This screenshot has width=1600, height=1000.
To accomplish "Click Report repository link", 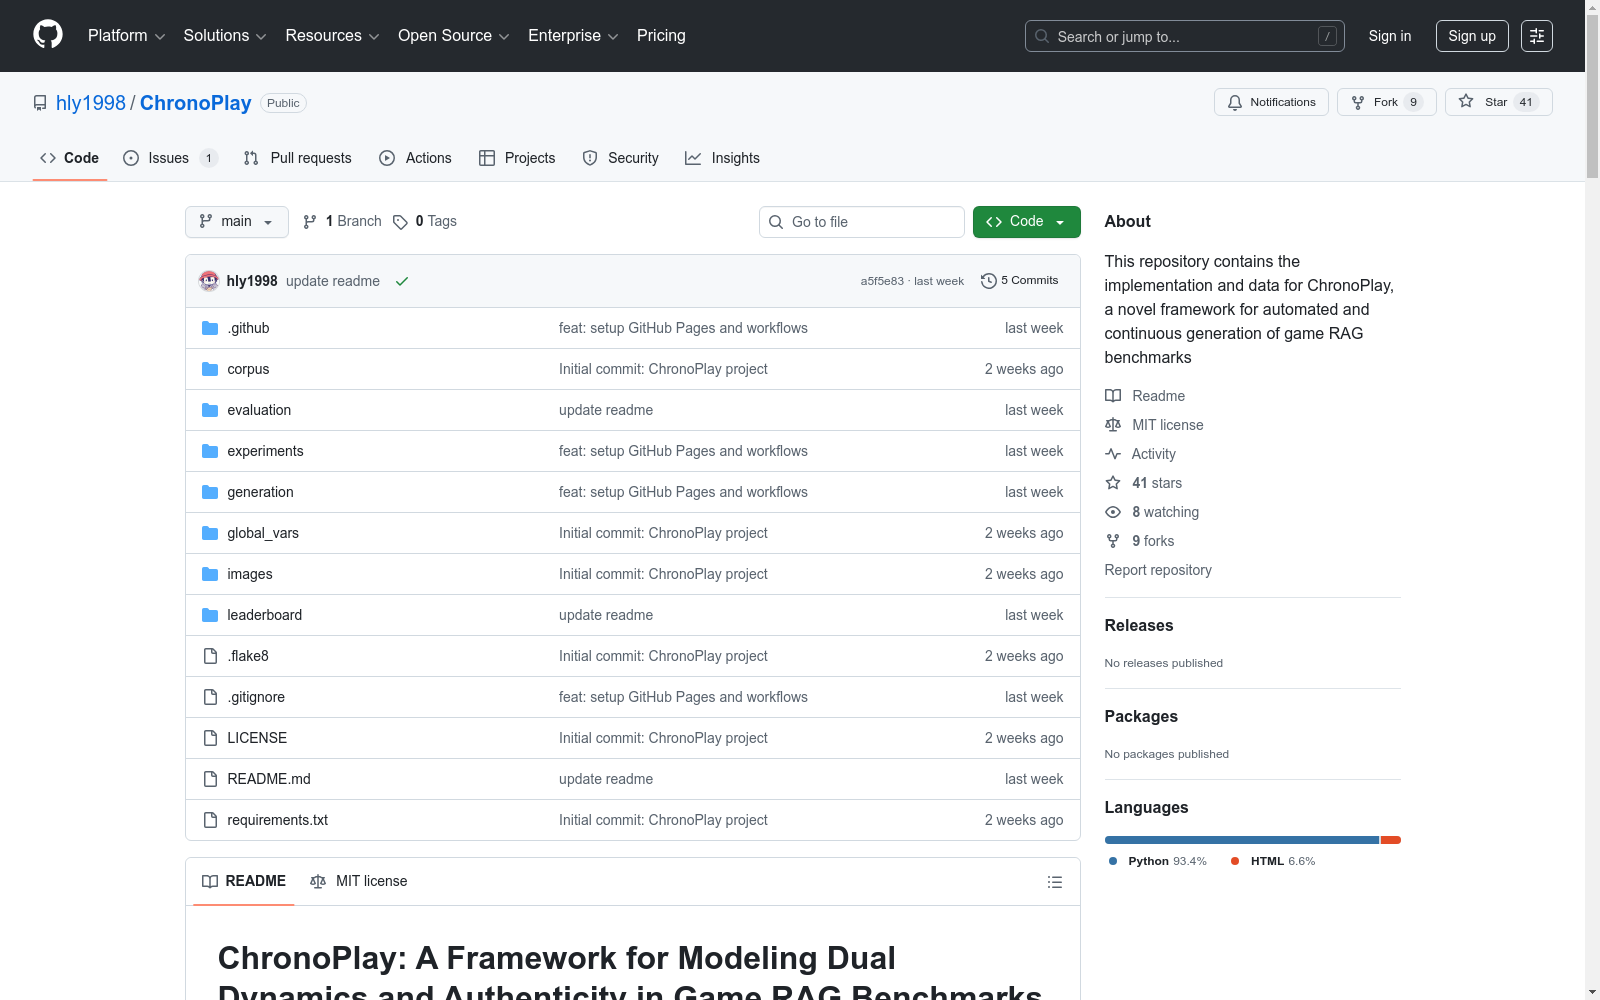I will [x=1158, y=570].
